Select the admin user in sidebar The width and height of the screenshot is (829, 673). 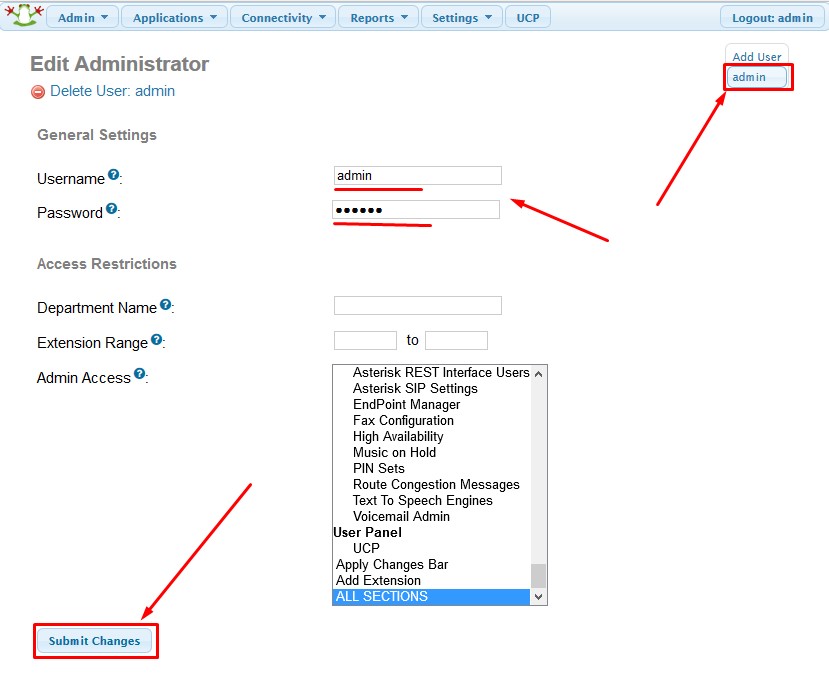757,77
